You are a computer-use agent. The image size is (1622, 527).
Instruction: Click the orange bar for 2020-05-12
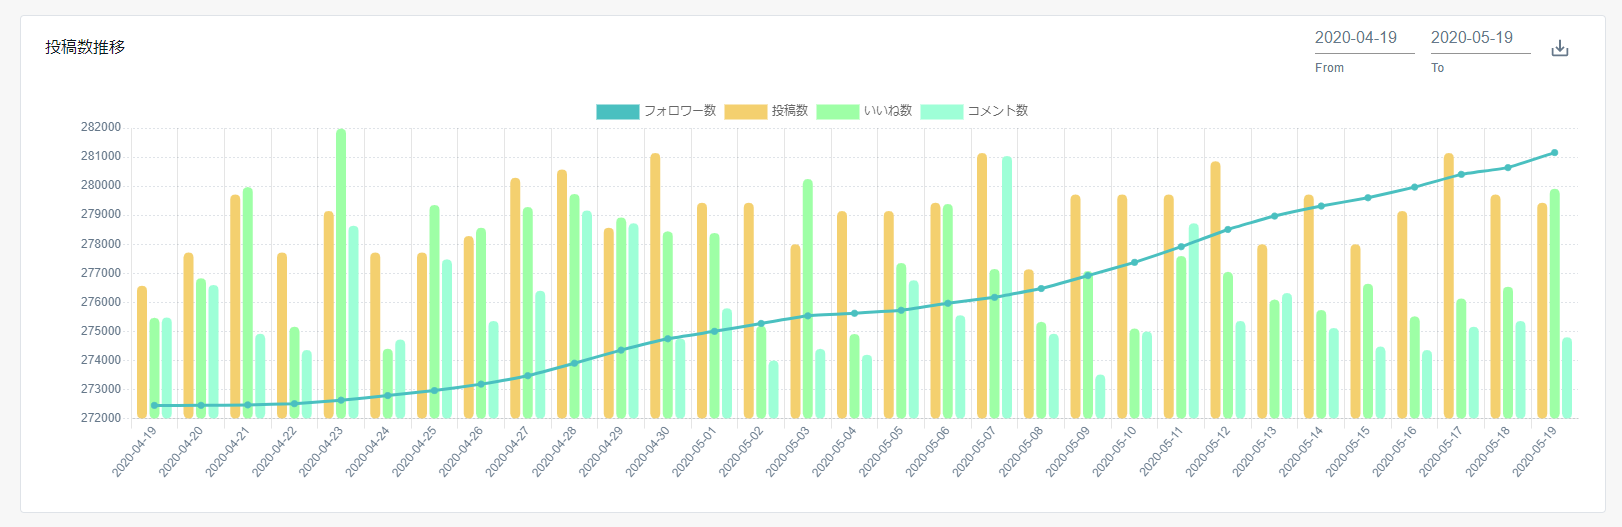pos(1215,290)
